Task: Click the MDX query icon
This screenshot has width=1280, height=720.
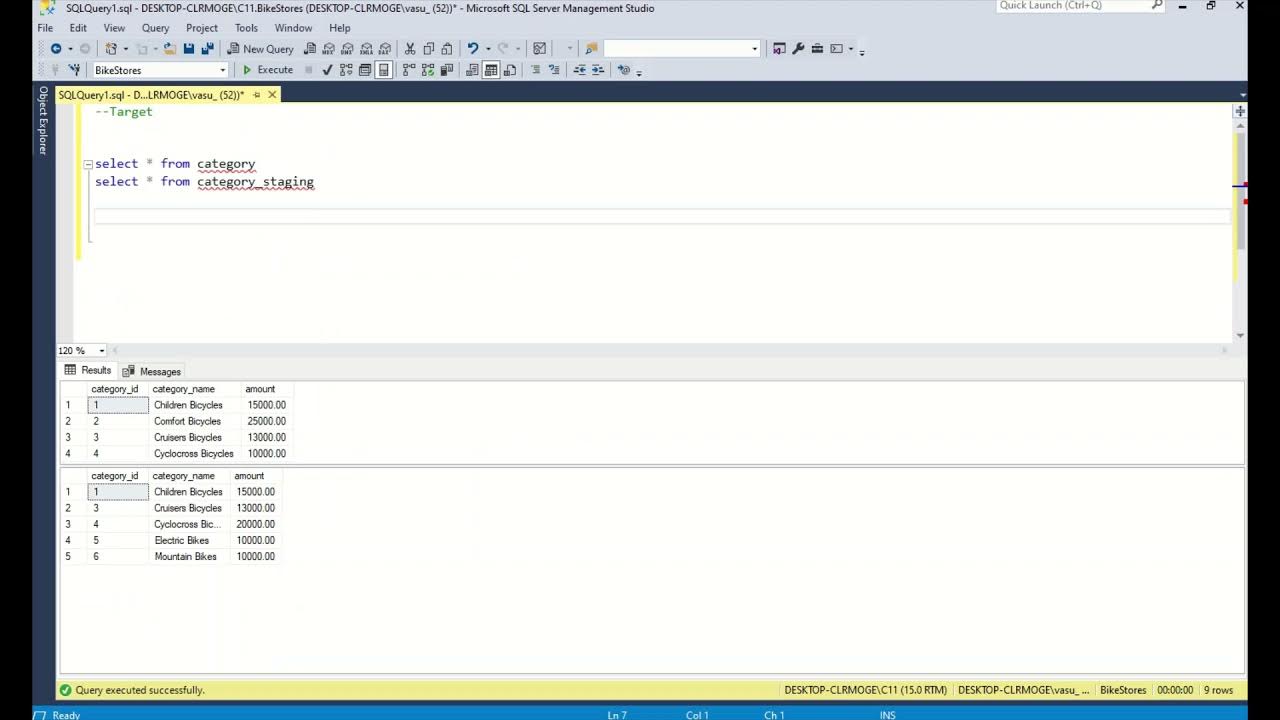Action: tap(328, 48)
